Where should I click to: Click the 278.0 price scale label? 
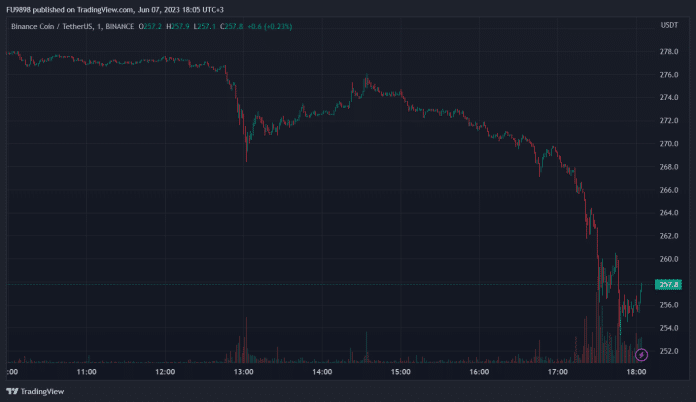[669, 52]
